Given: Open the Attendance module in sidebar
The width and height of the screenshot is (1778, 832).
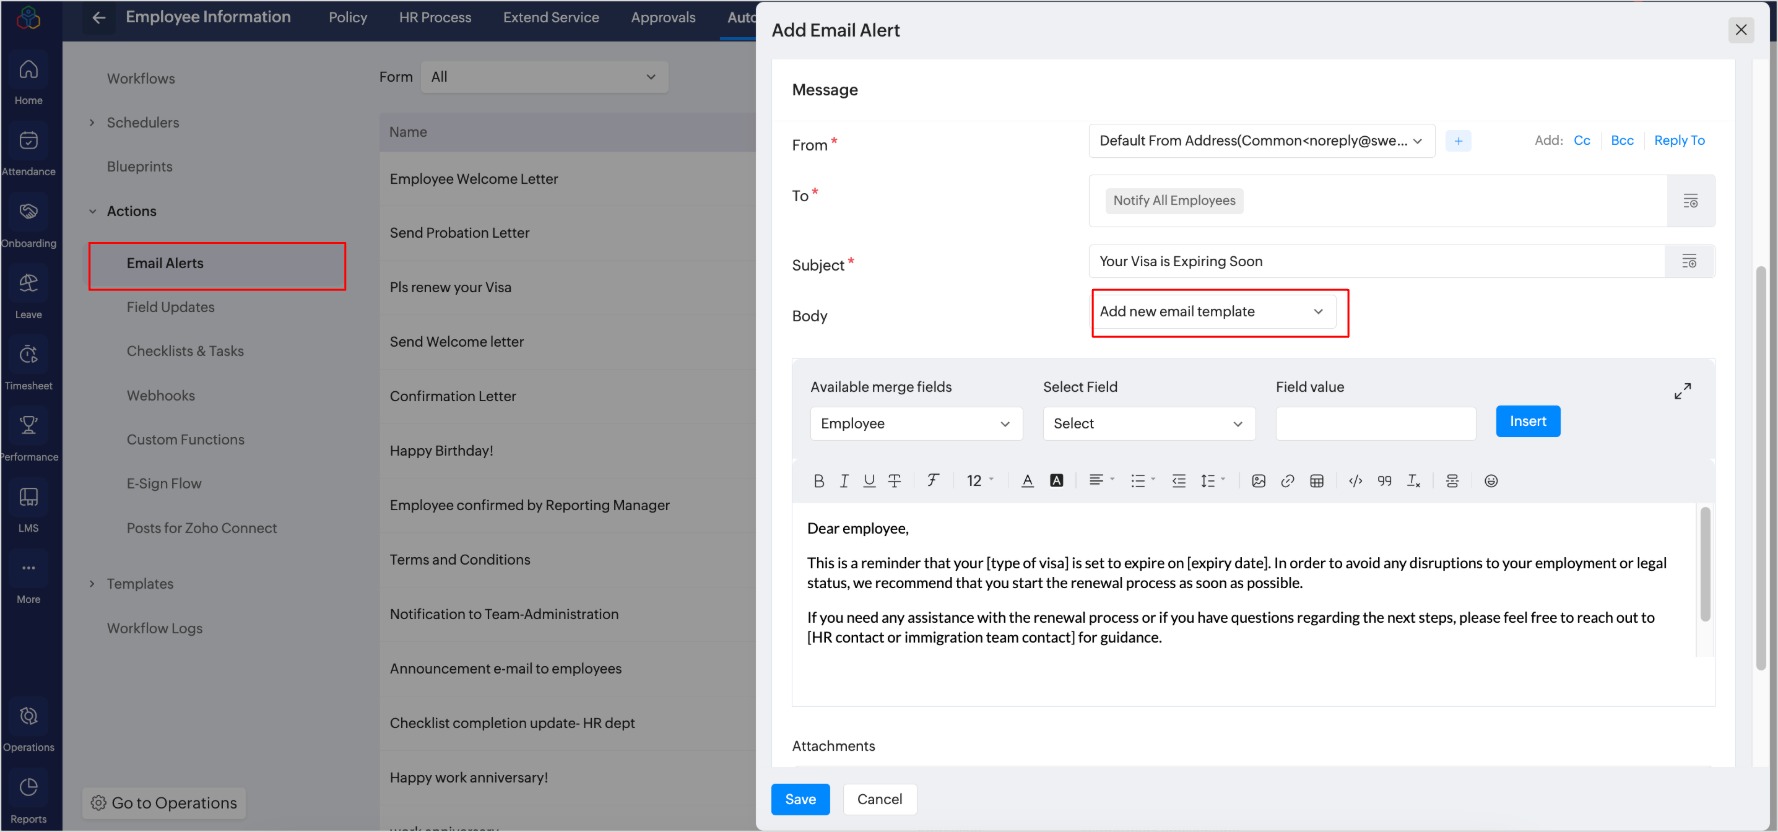Looking at the screenshot, I should (x=29, y=152).
